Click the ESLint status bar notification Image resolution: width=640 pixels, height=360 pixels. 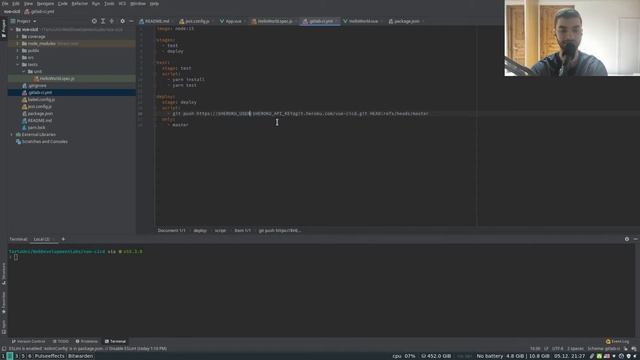click(x=87, y=349)
